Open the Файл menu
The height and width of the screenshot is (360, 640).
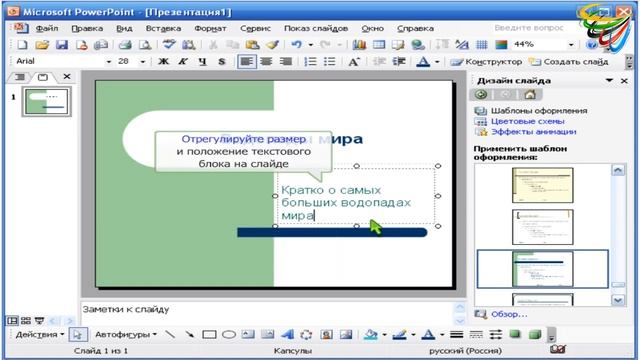coord(47,28)
